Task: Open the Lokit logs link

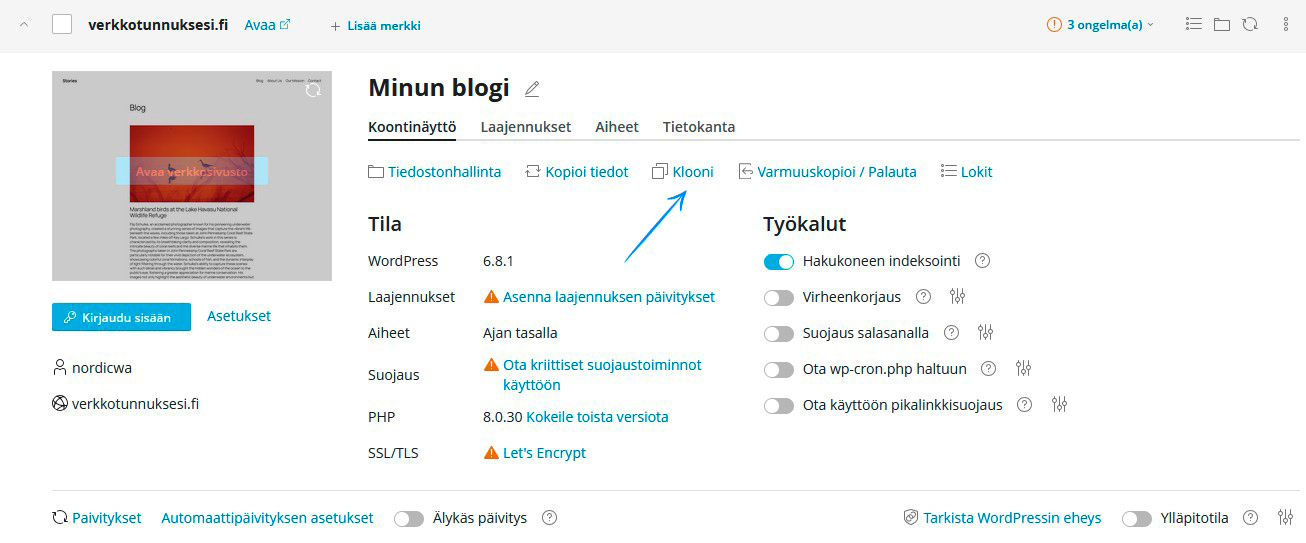Action: click(967, 172)
